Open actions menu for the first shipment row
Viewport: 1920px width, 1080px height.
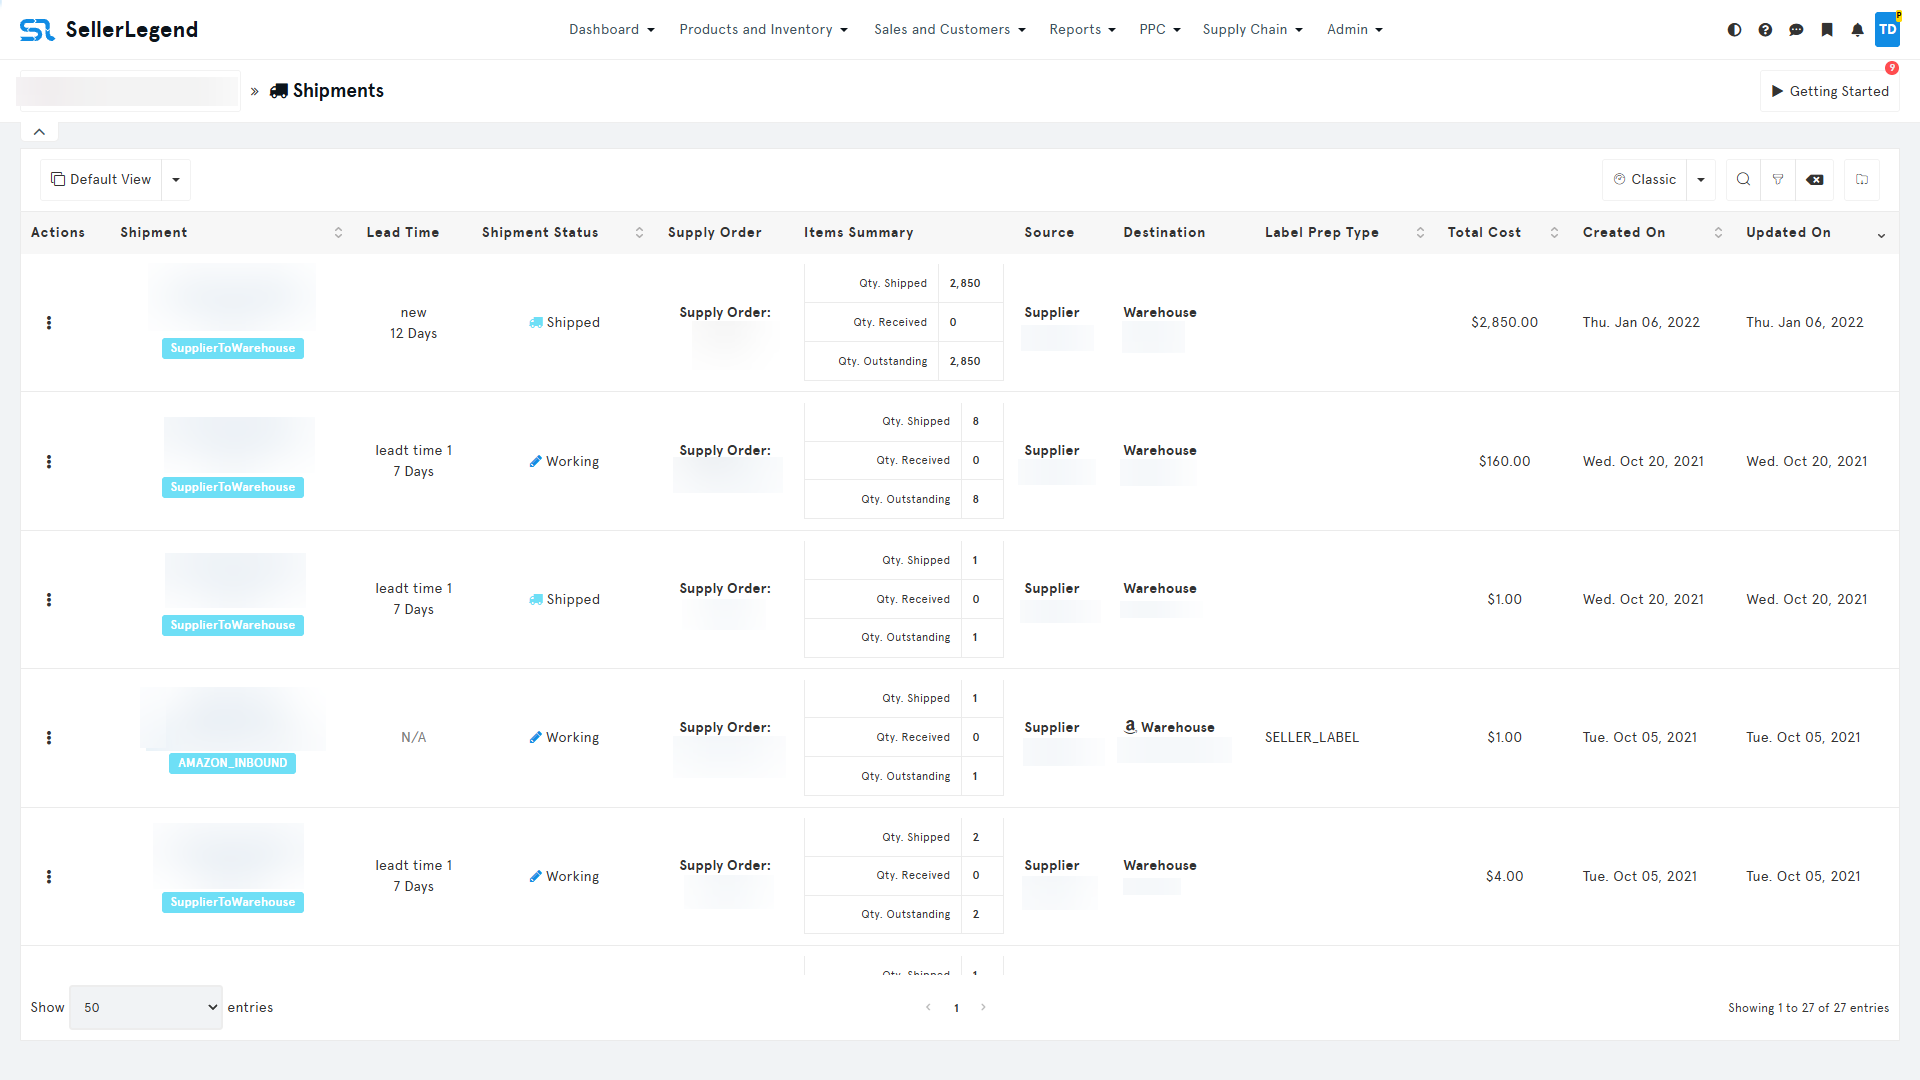pos(50,322)
